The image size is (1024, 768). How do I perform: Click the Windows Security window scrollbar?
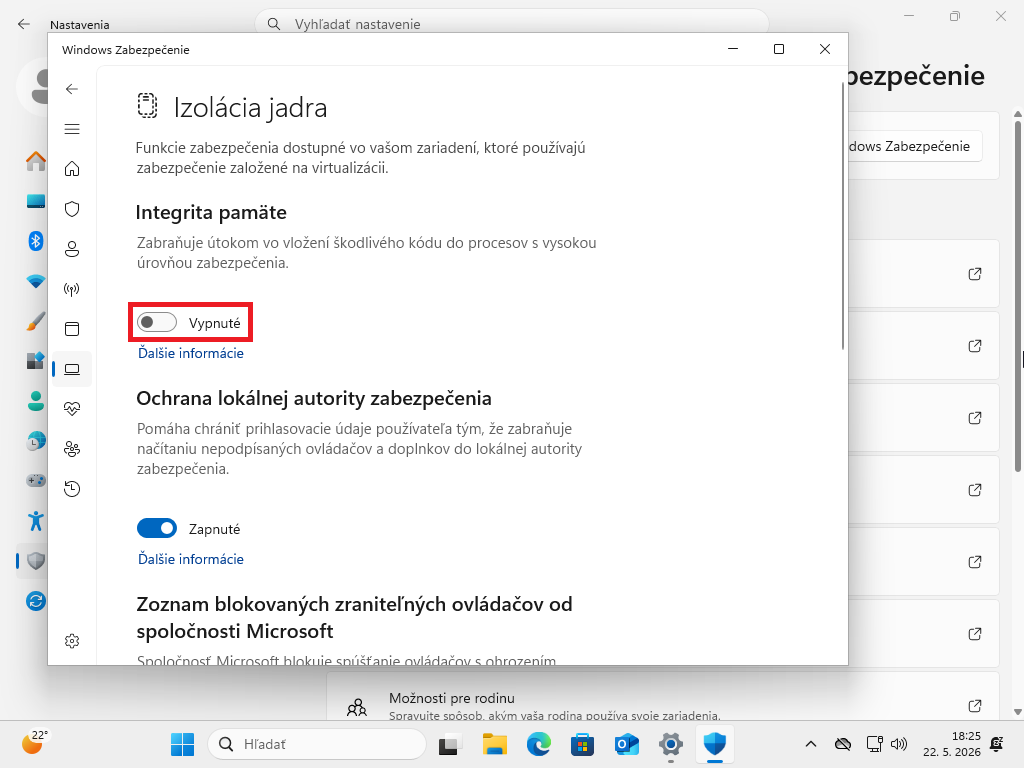tap(842, 216)
